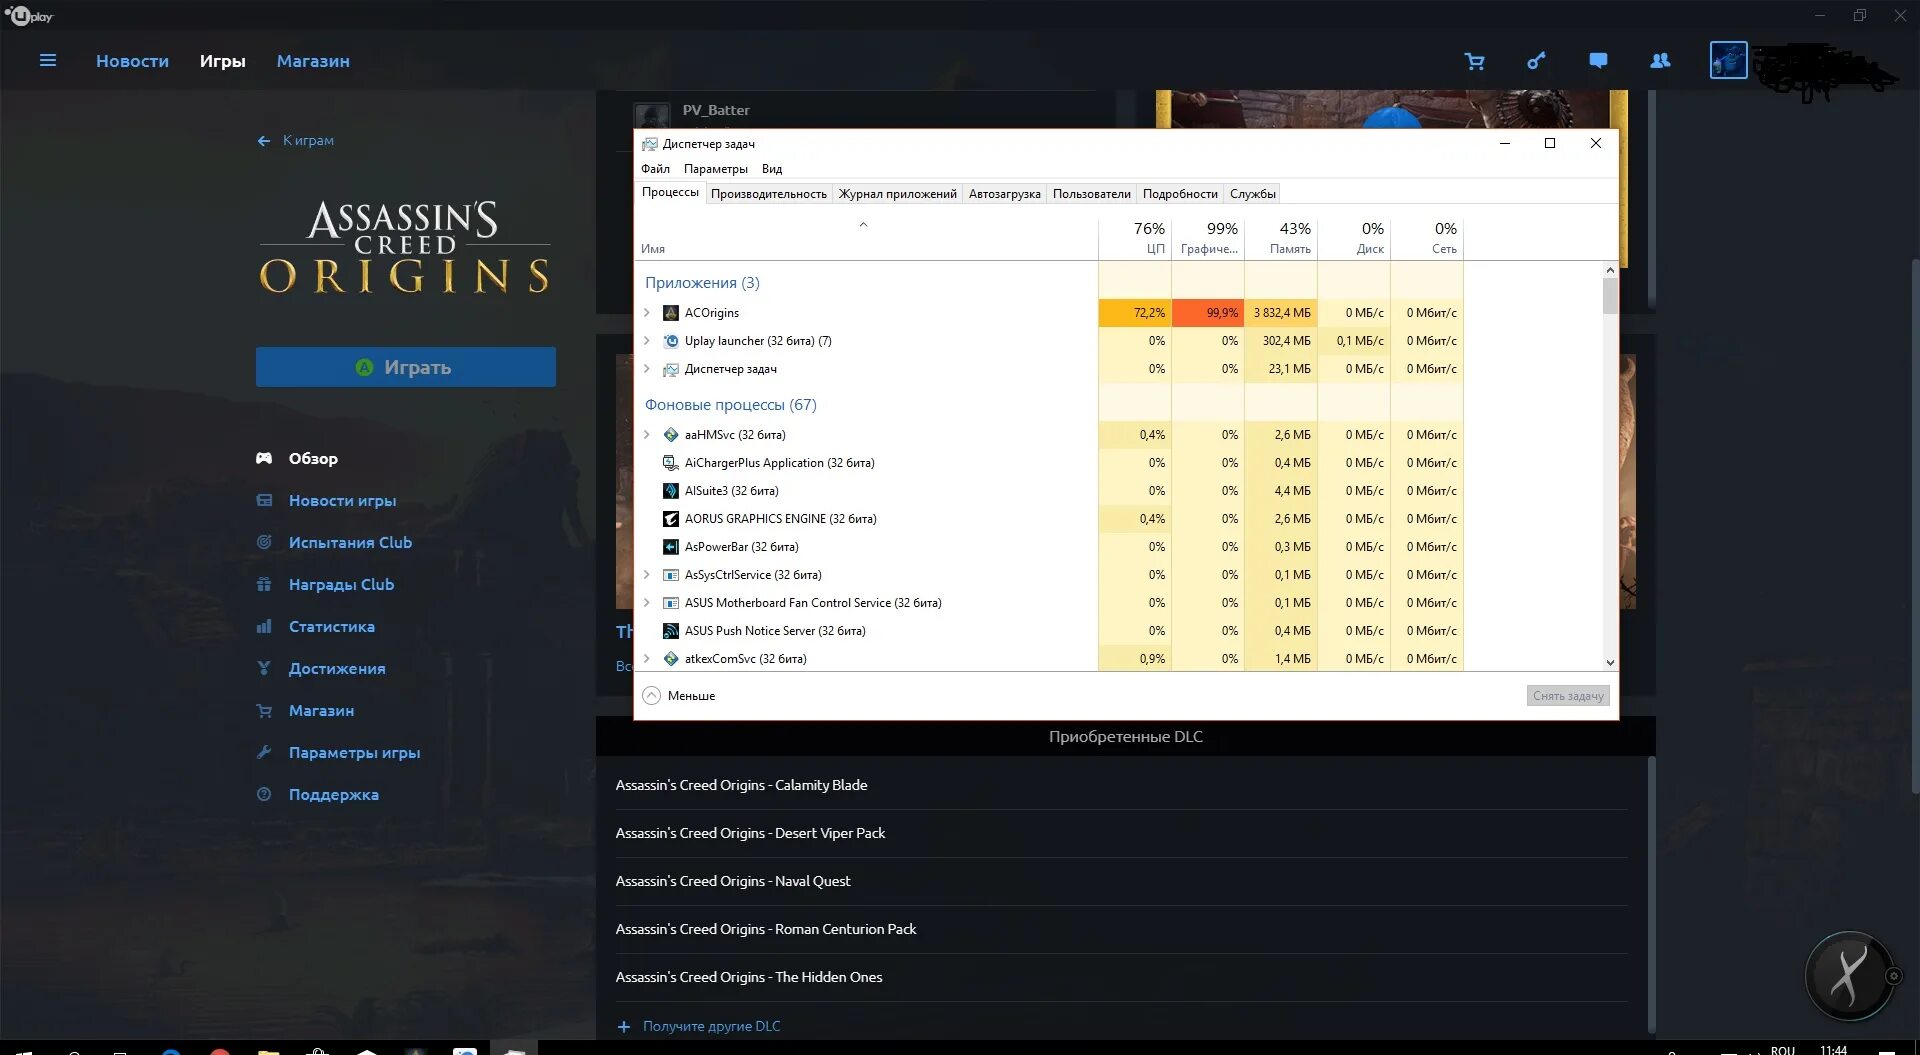This screenshot has width=1920, height=1055.
Task: Expand the Uplay launcher process group
Action: (647, 341)
